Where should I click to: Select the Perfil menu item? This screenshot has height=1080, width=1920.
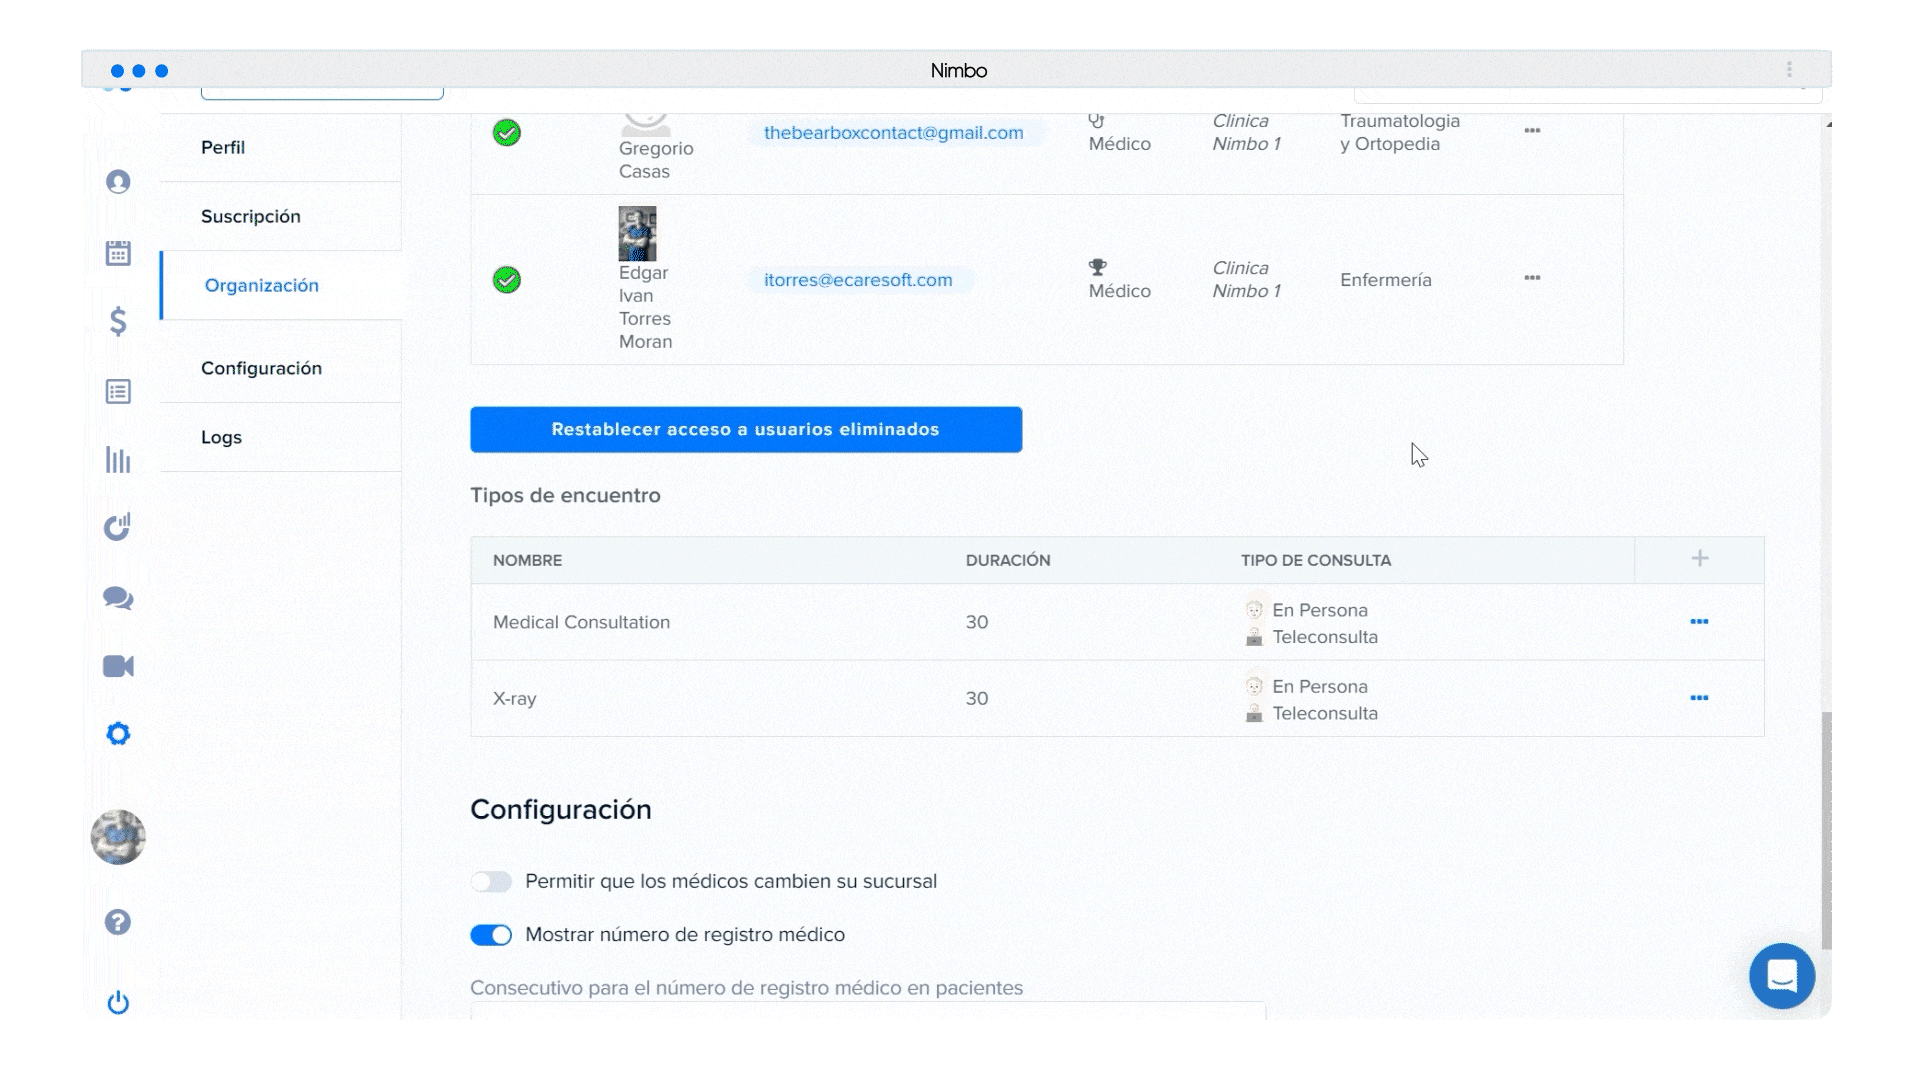tap(281, 147)
